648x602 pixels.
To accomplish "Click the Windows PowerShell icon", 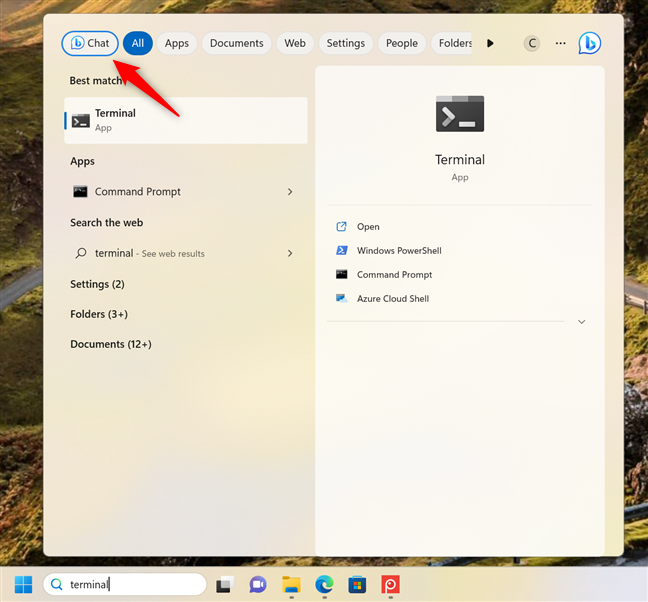I will pos(341,250).
